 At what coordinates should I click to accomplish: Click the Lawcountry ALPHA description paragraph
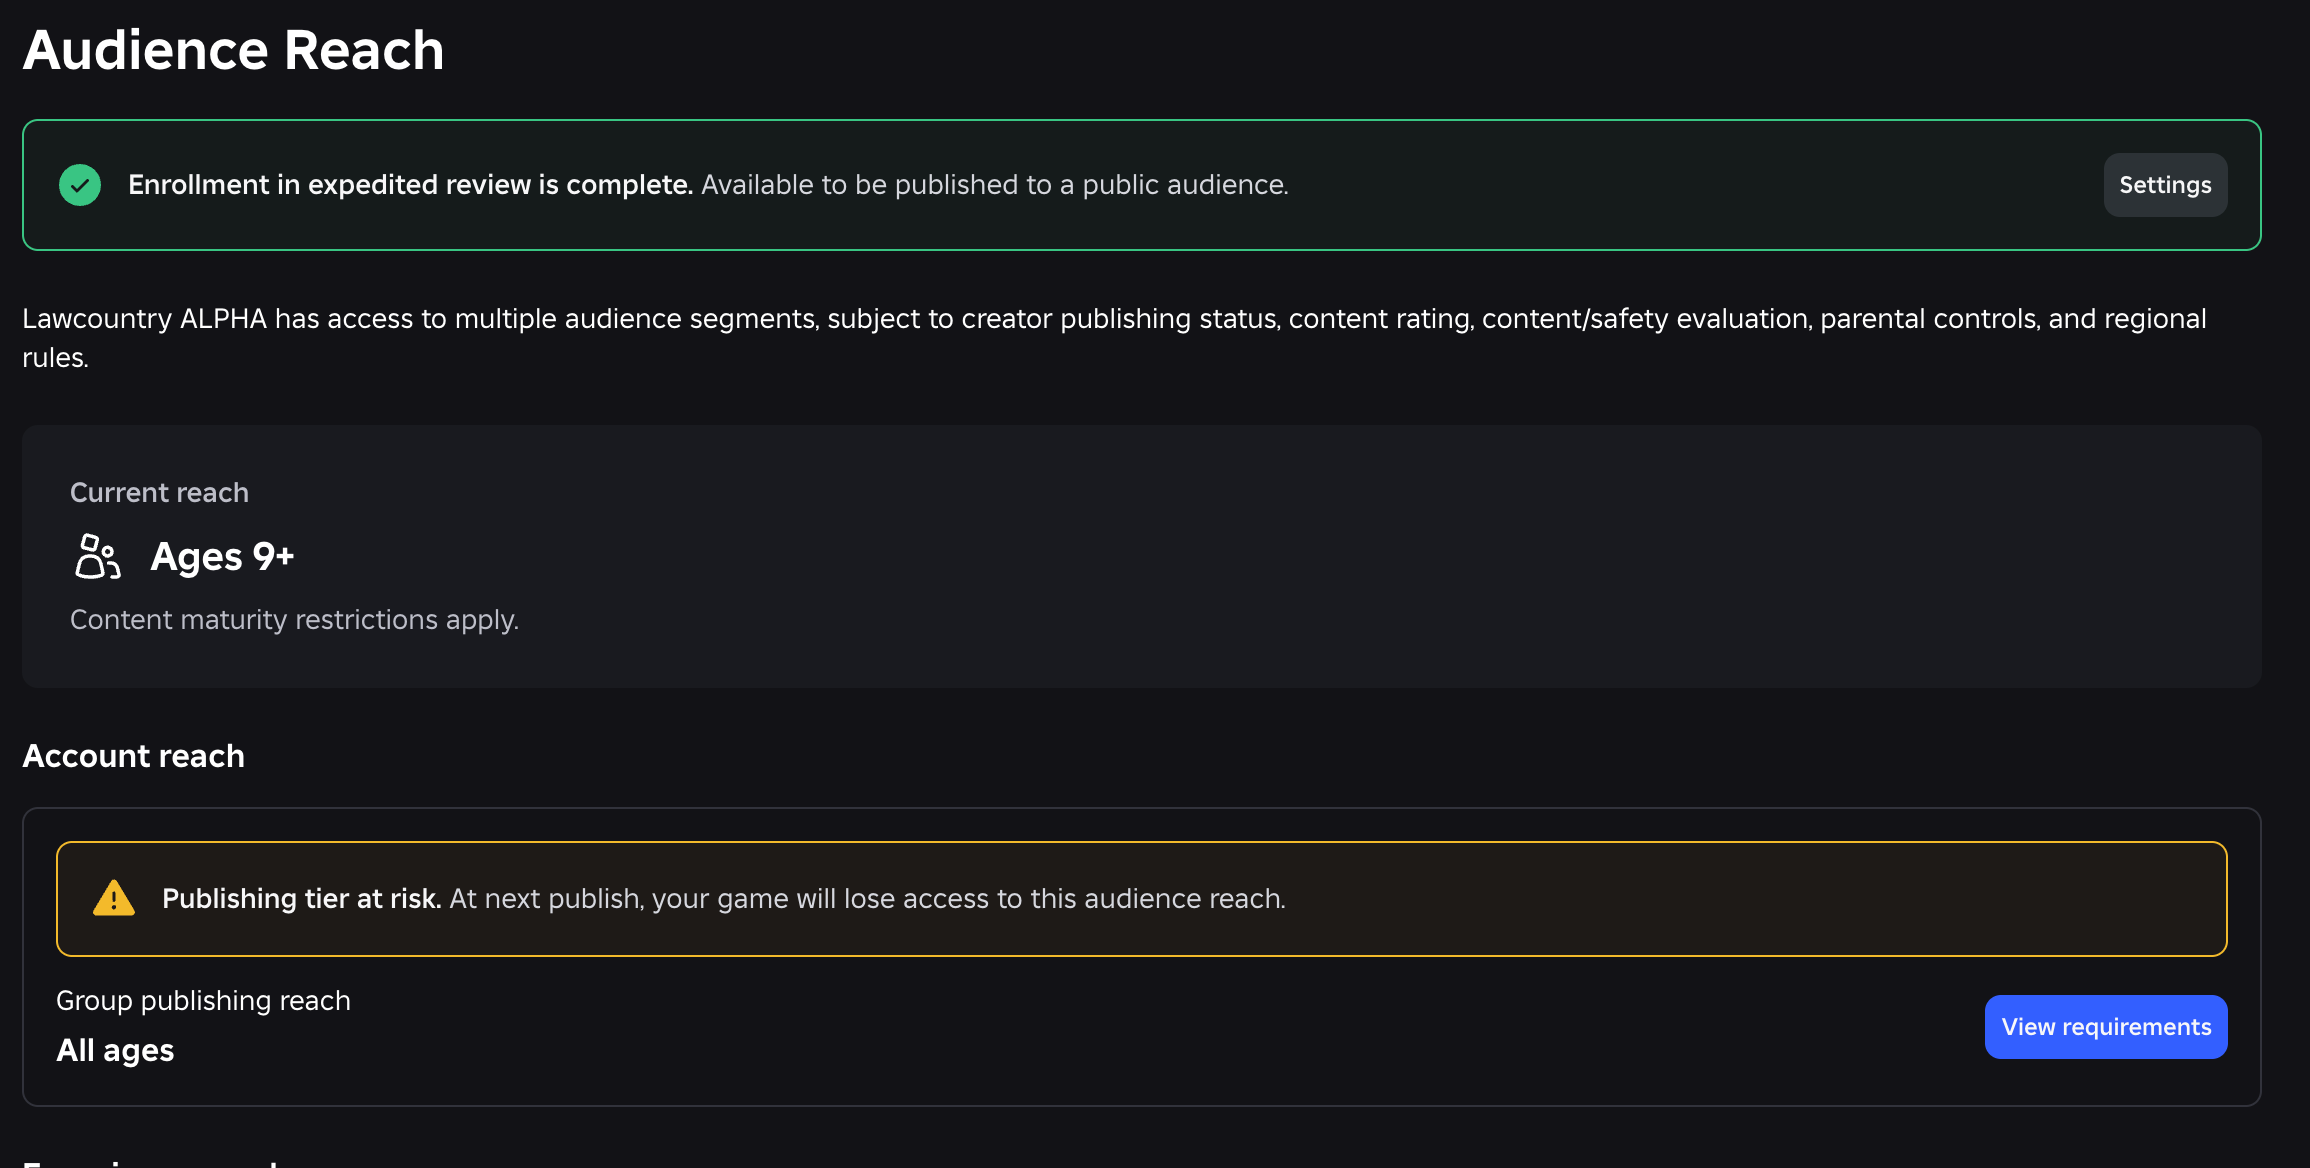click(1114, 338)
